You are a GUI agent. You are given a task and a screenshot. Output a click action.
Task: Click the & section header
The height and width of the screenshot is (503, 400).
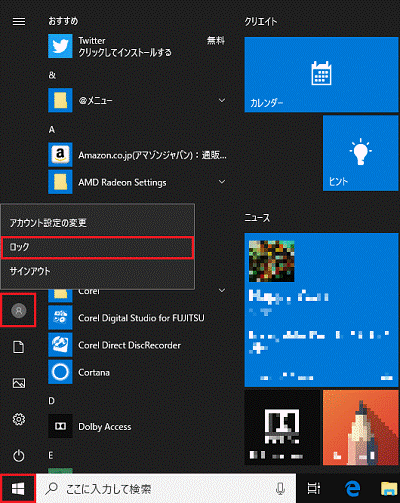click(52, 75)
